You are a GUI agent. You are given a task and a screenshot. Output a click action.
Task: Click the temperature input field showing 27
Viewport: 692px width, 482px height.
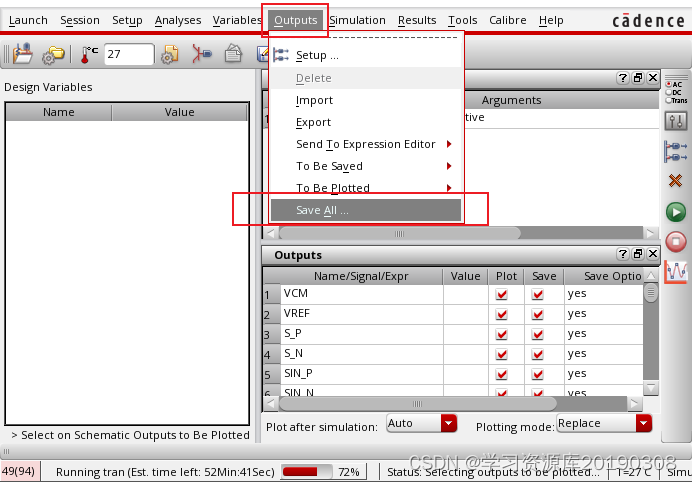(128, 54)
